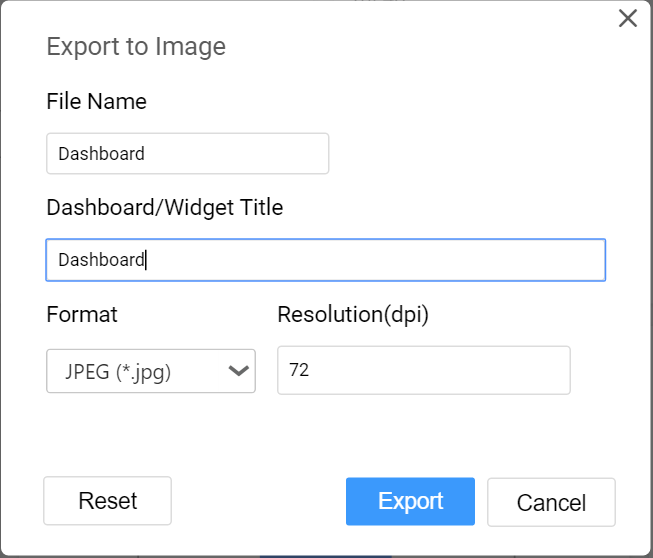Viewport: 653px width, 558px height.
Task: Close the Export to Image dialog
Action: [628, 18]
